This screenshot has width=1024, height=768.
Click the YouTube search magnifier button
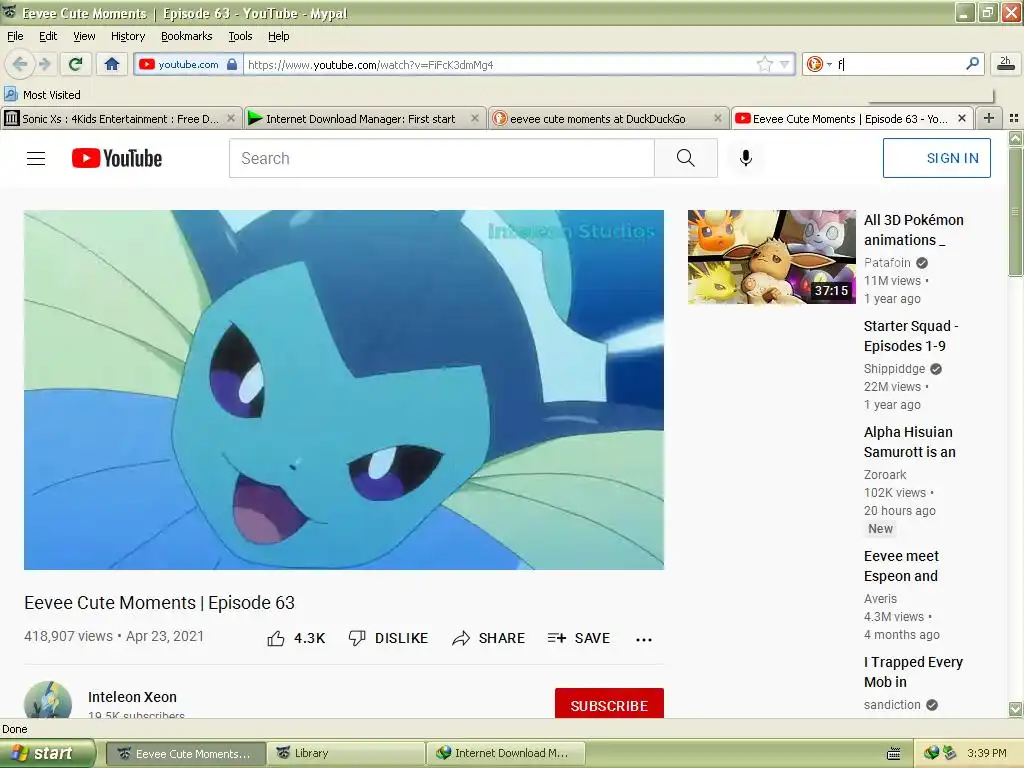686,158
